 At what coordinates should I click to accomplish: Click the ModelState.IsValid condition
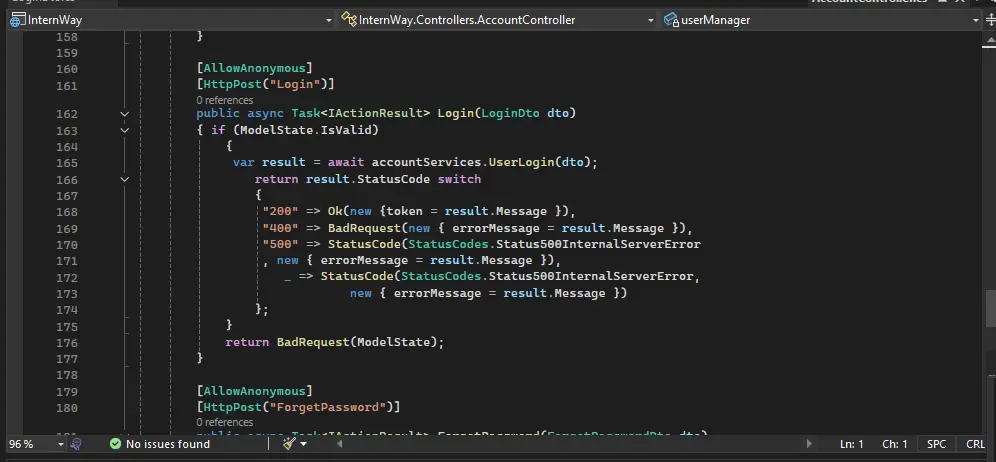click(x=309, y=130)
